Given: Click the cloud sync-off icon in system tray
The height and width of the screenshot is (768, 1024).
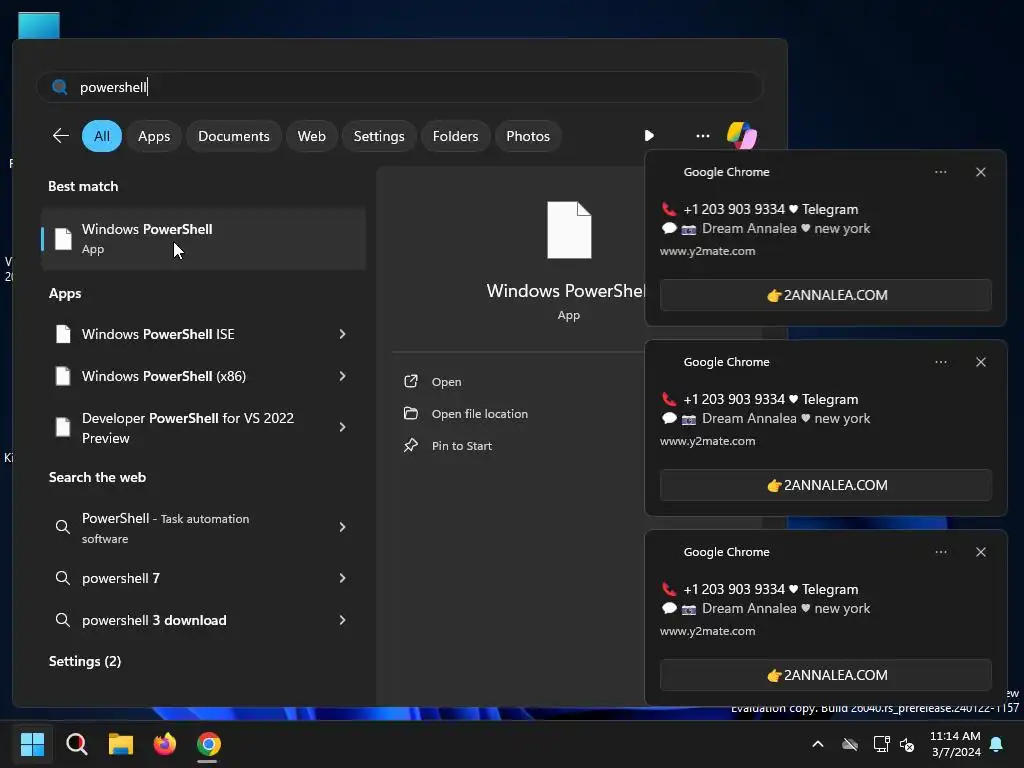Looking at the screenshot, I should tap(850, 744).
